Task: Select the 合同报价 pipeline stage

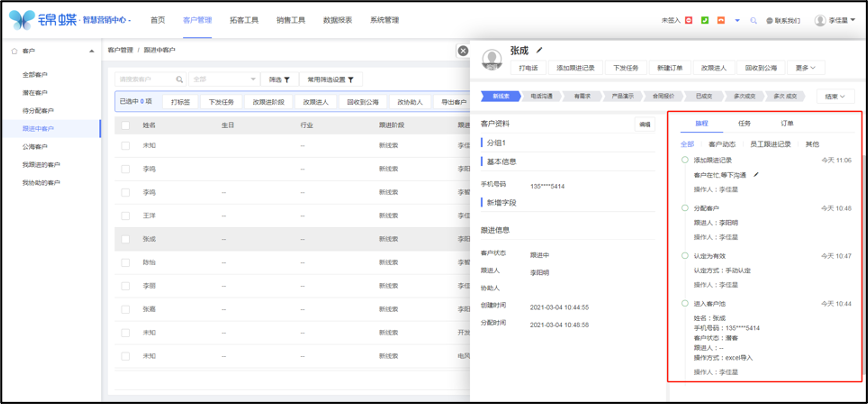Action: click(x=663, y=96)
